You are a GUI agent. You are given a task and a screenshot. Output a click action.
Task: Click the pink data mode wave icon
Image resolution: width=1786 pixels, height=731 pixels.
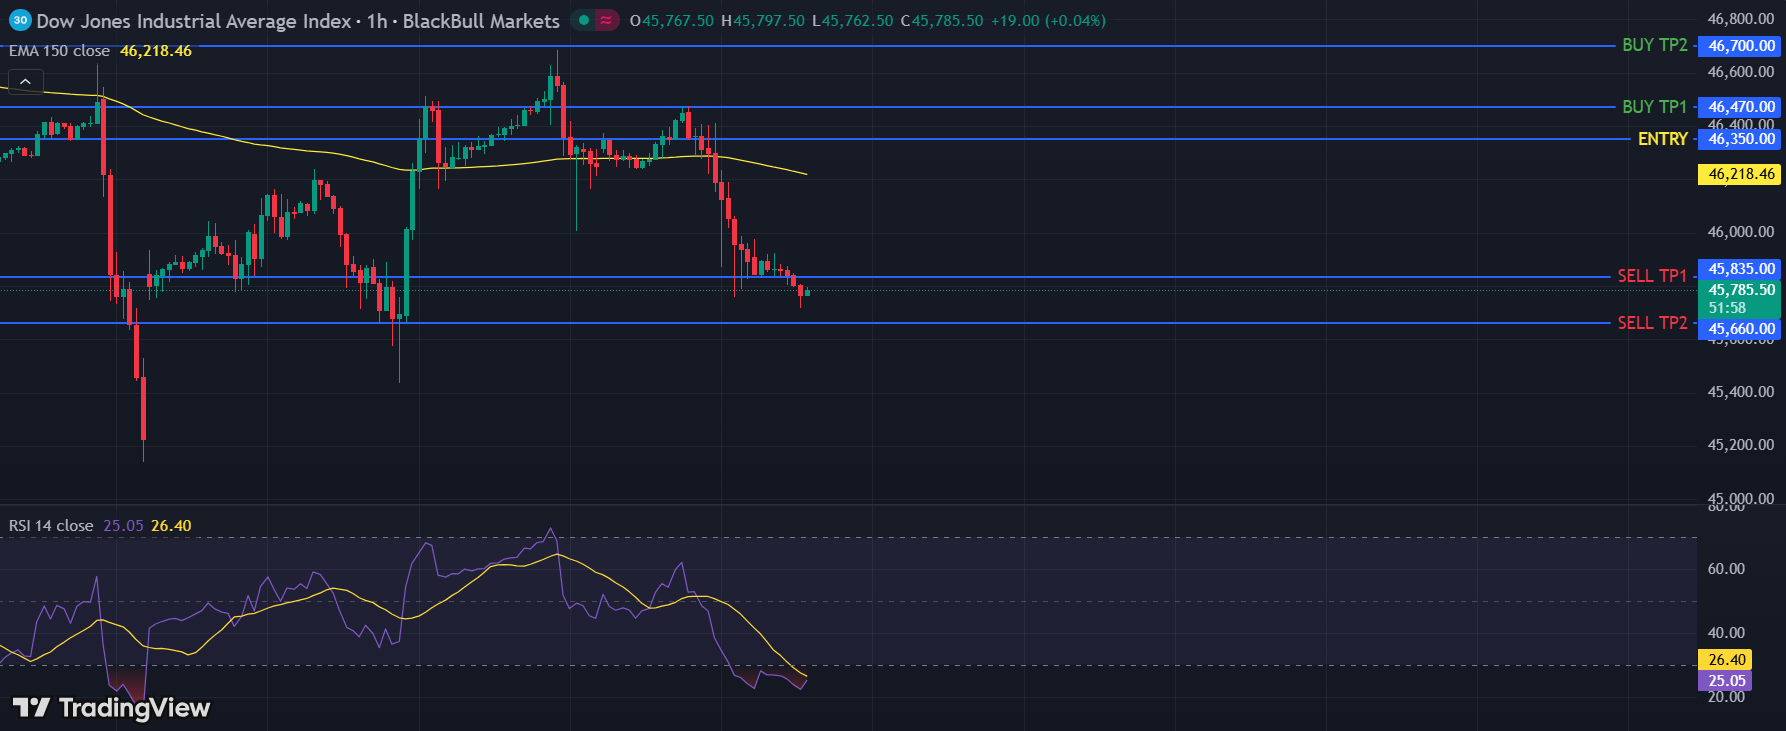click(x=606, y=20)
